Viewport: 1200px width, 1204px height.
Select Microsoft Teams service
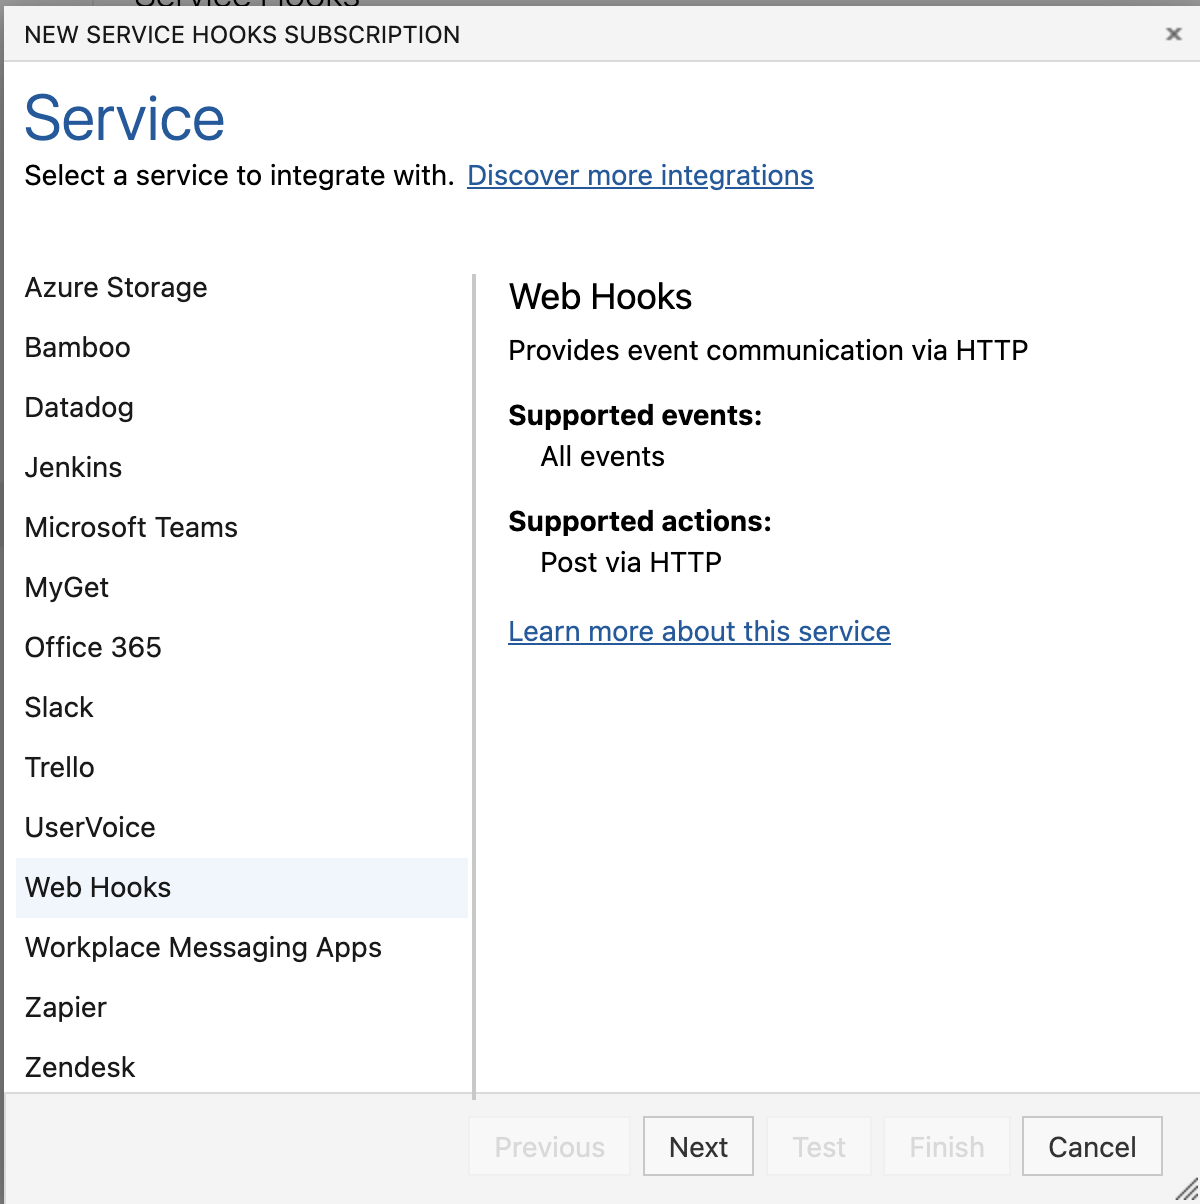point(242,528)
